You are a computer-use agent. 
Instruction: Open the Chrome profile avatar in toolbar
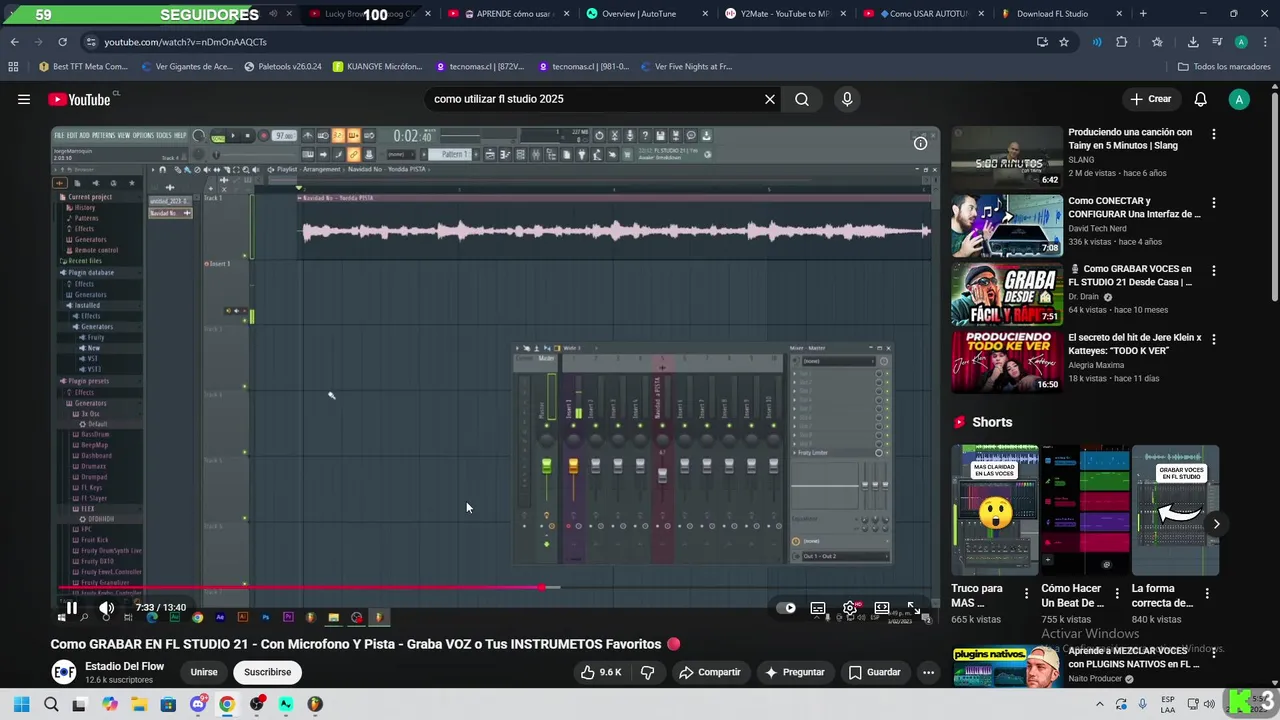pyautogui.click(x=1241, y=42)
